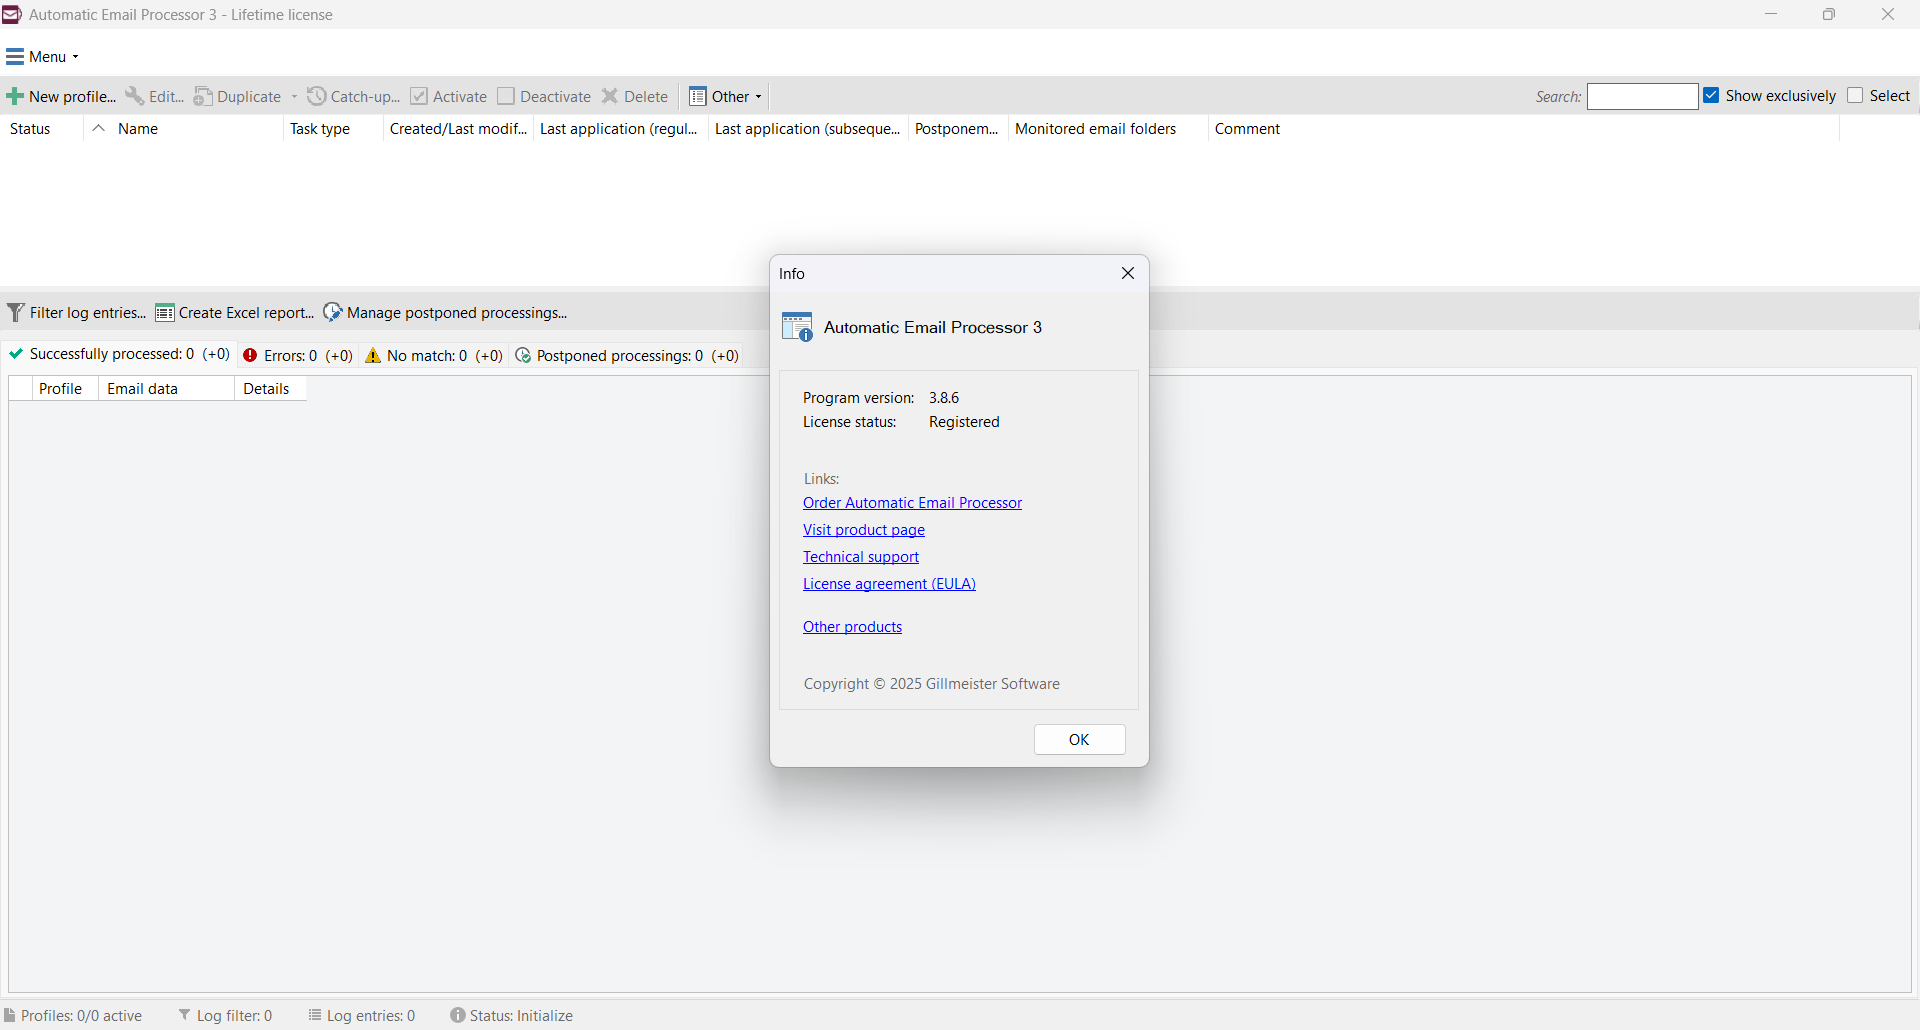Click Profiles: 0/0 active text

point(81,1015)
